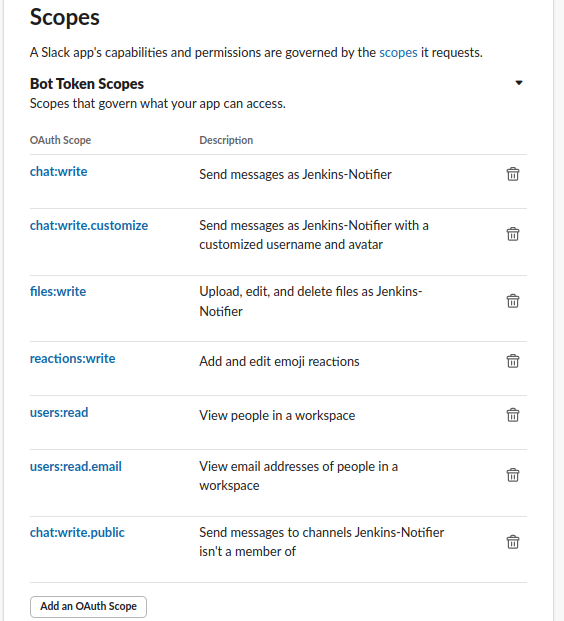Open the scopes documentation link
The height and width of the screenshot is (621, 564).
398,53
